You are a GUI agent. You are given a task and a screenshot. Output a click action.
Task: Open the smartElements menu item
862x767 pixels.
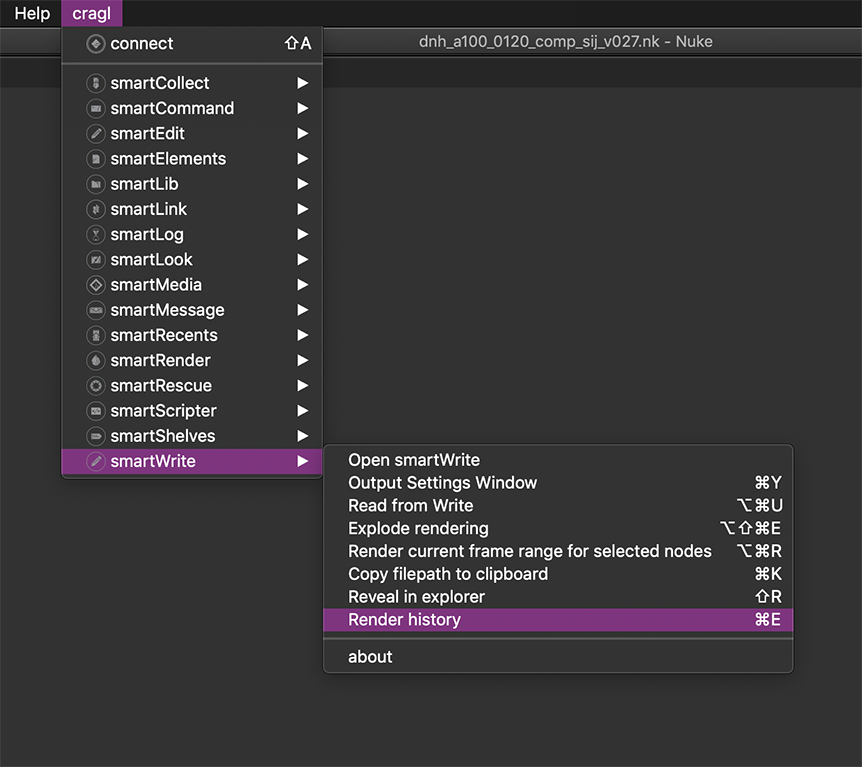pyautogui.click(x=168, y=159)
